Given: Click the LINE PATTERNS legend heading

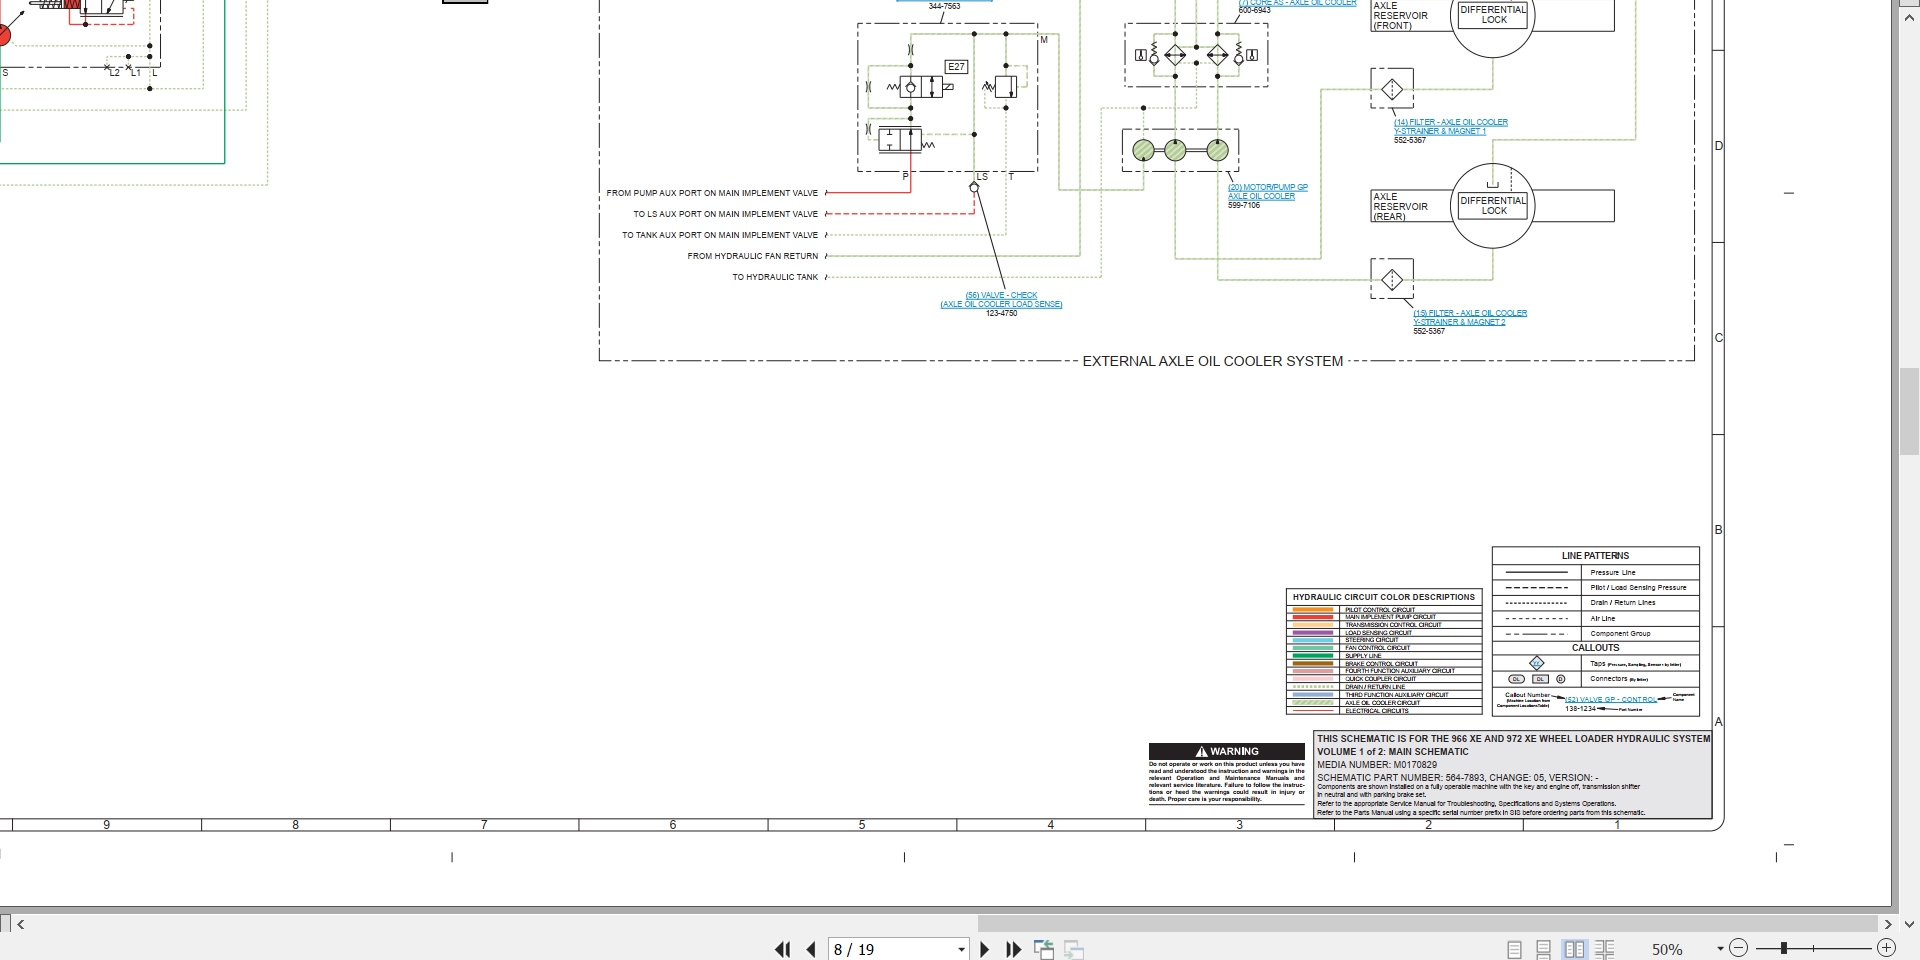Looking at the screenshot, I should [x=1595, y=556].
